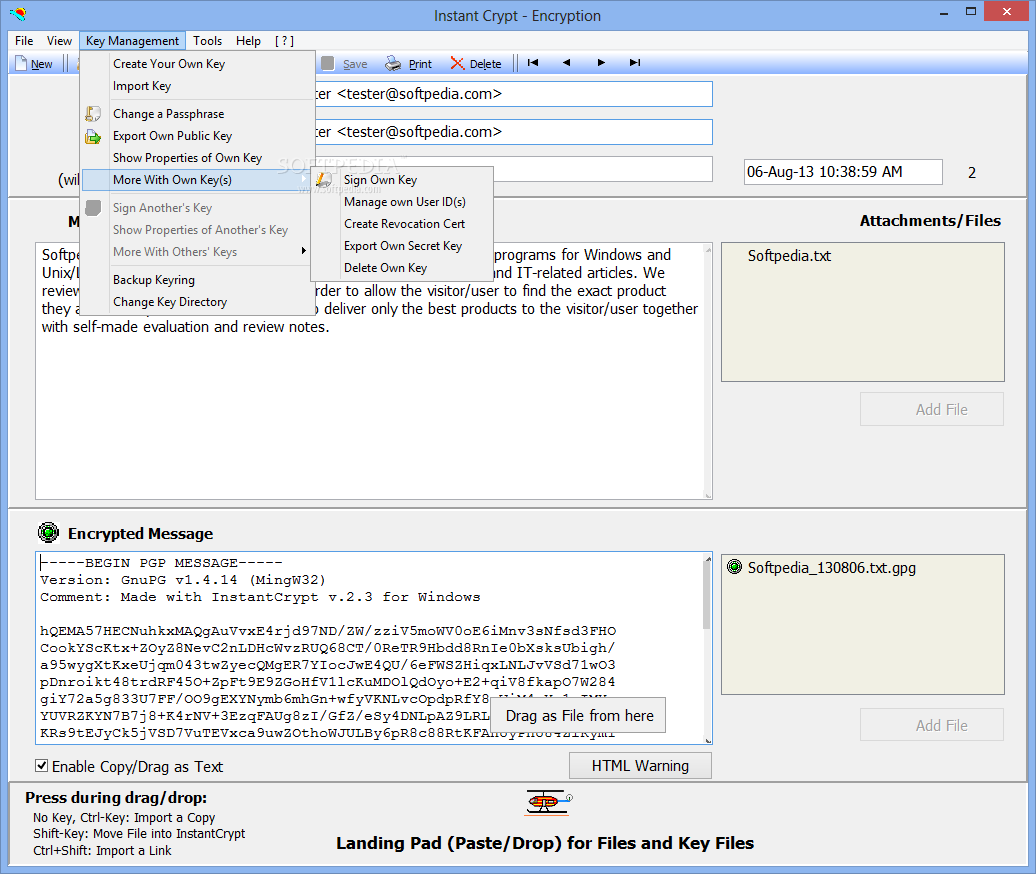Click the grayed Save icon
Screen dimensions: 1036x874
coord(328,63)
